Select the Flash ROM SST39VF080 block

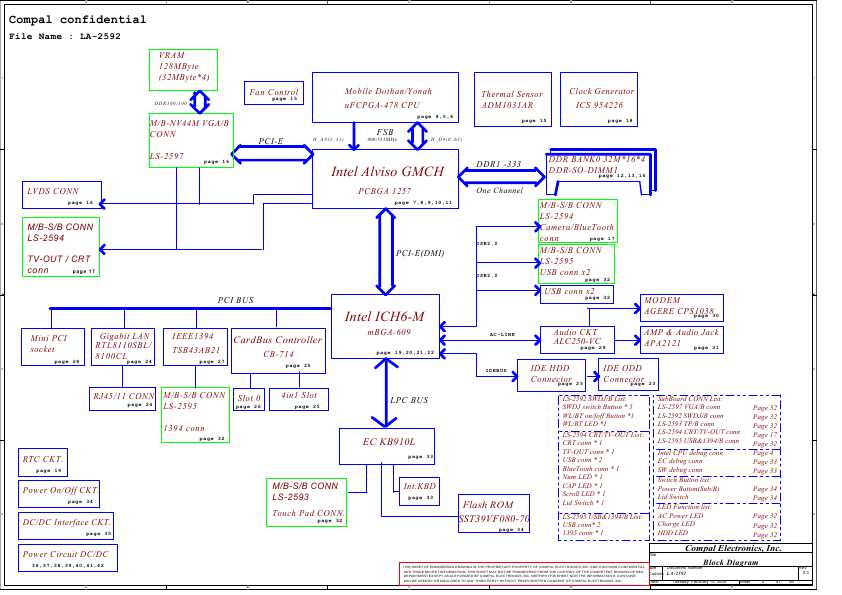(x=494, y=513)
